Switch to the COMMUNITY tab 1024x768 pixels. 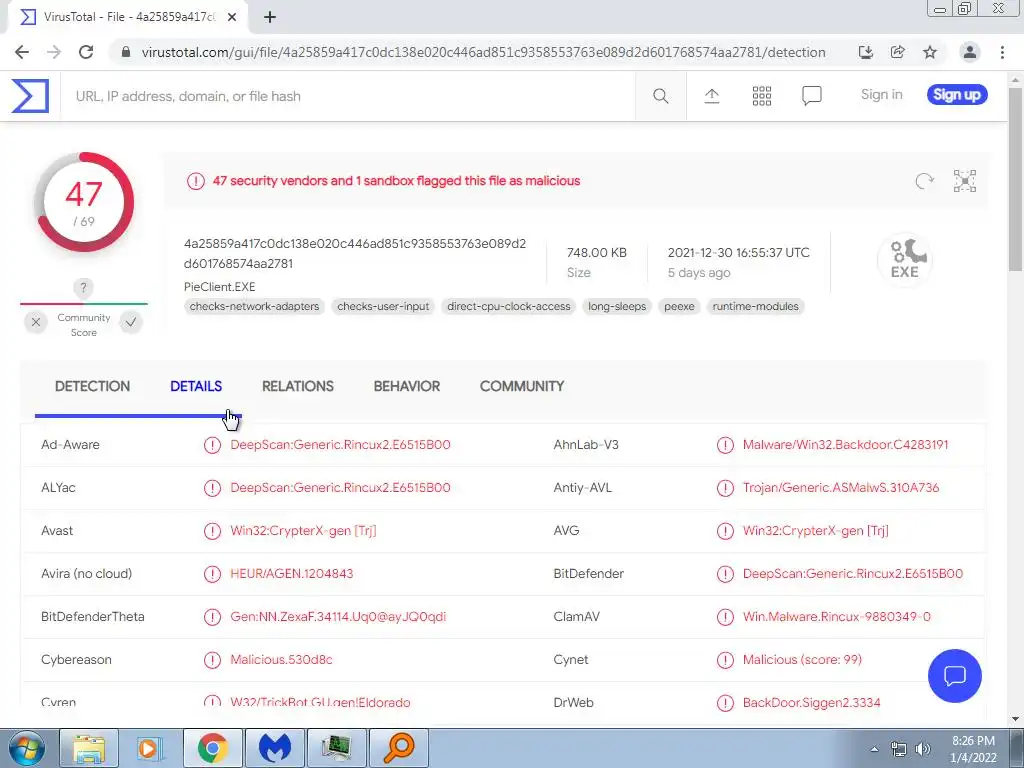tap(522, 386)
